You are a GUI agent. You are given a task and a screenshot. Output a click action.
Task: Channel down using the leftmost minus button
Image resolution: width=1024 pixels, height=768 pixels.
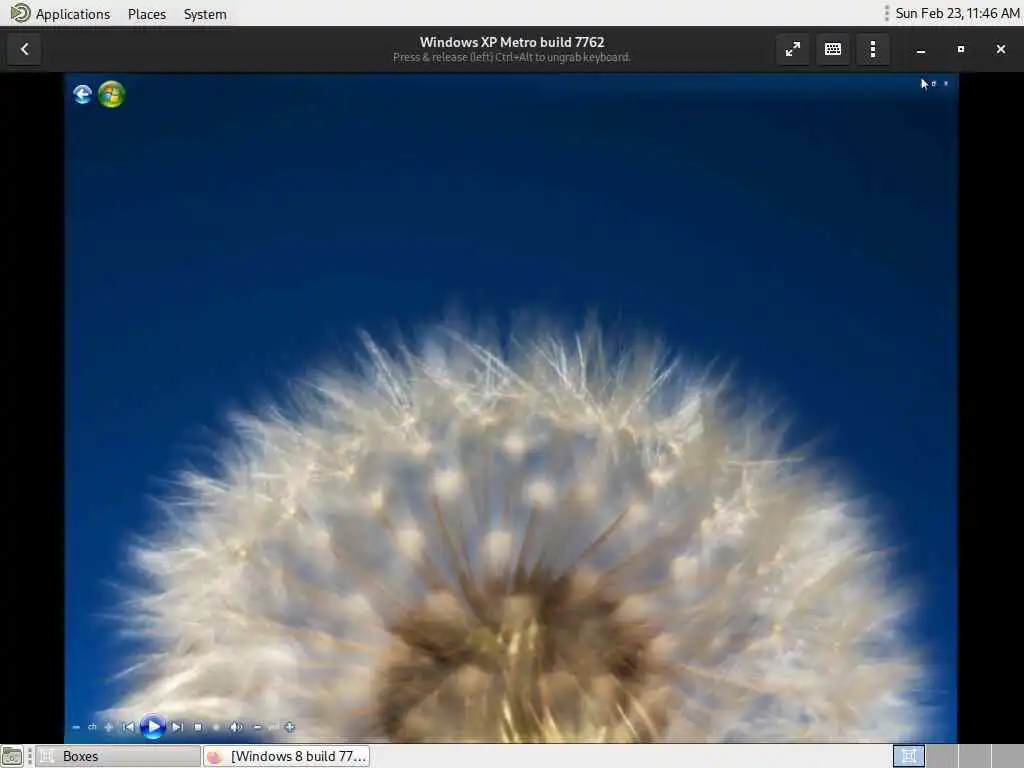(76, 727)
